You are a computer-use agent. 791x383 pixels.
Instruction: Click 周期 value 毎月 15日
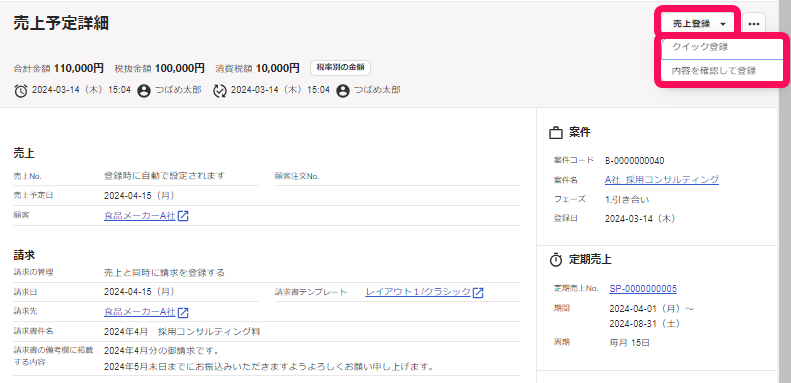[x=630, y=343]
